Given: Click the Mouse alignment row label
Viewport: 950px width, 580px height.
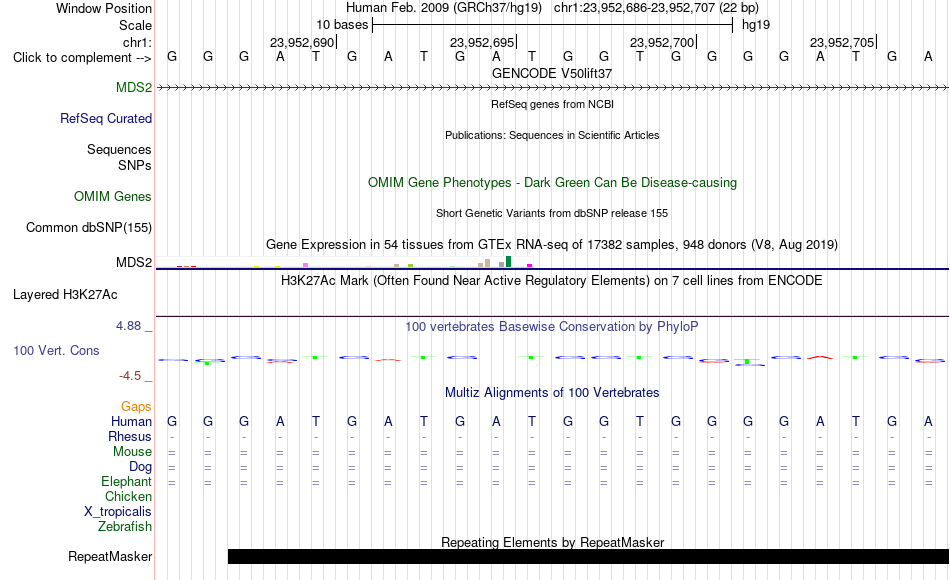Looking at the screenshot, I should [x=133, y=452].
